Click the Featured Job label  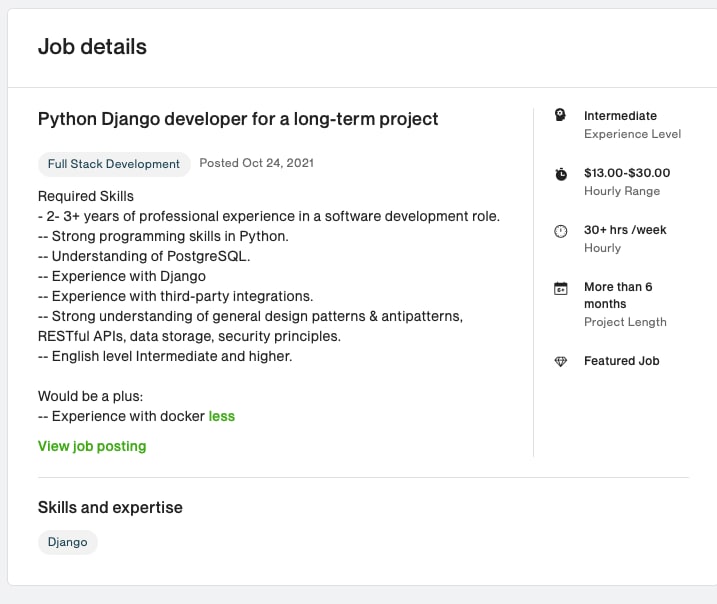pos(622,361)
